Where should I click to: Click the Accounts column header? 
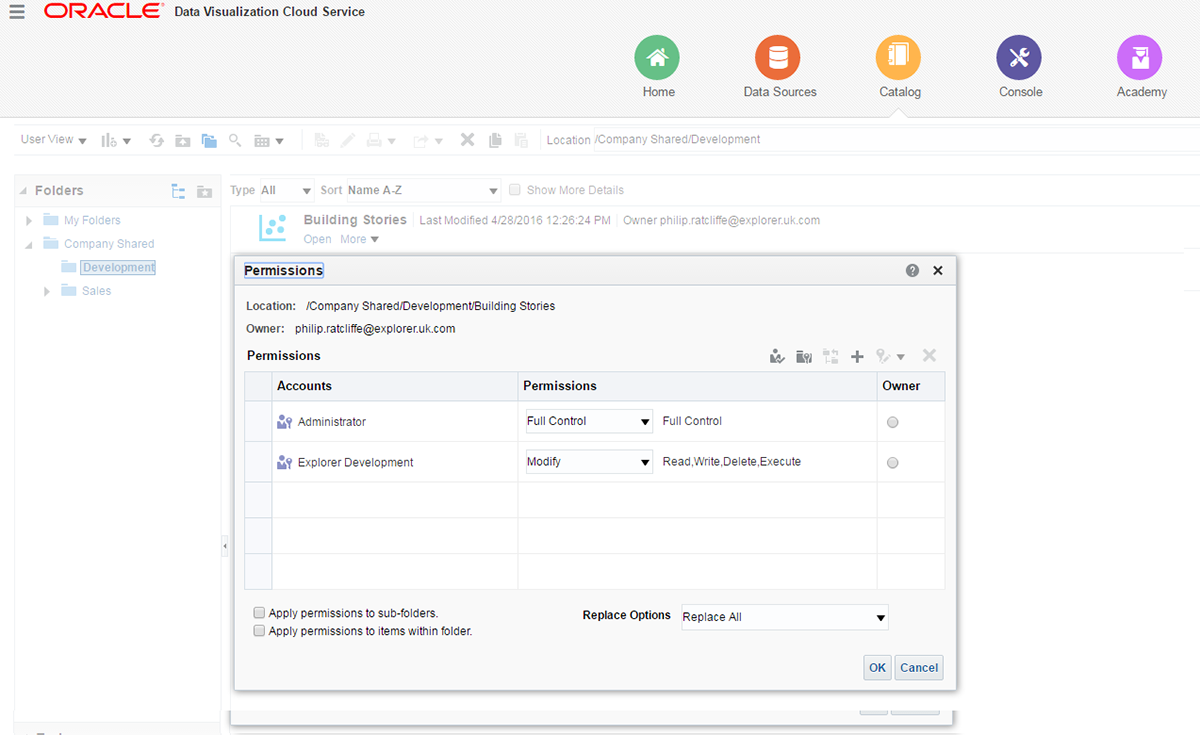pos(395,386)
